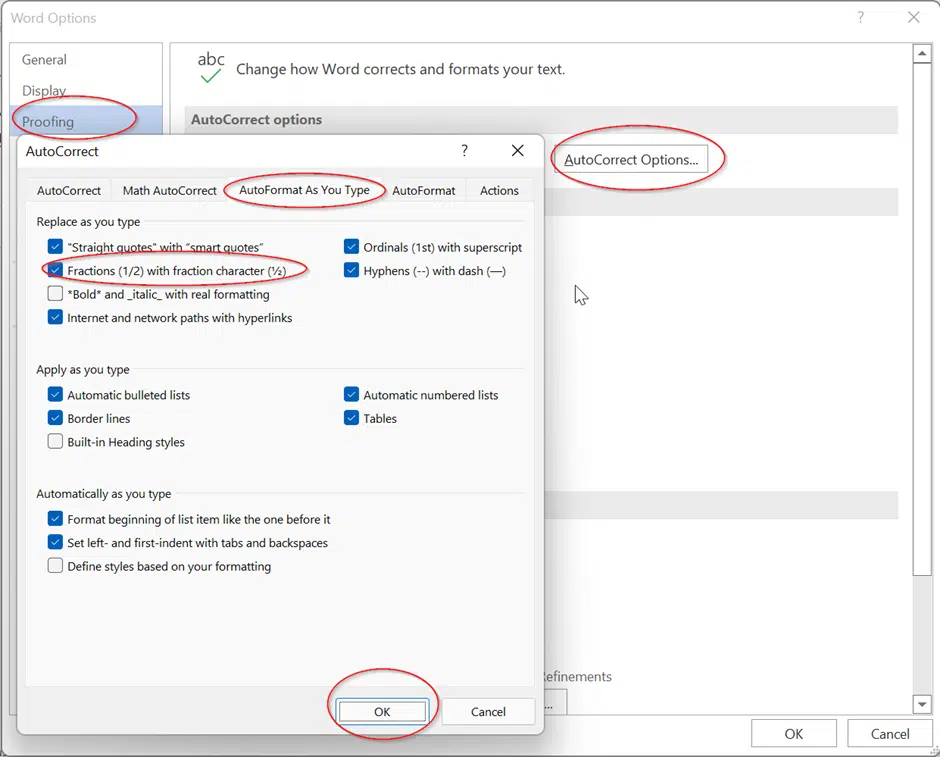
Task: Select Proofing in Word Options sidebar
Action: click(x=86, y=122)
